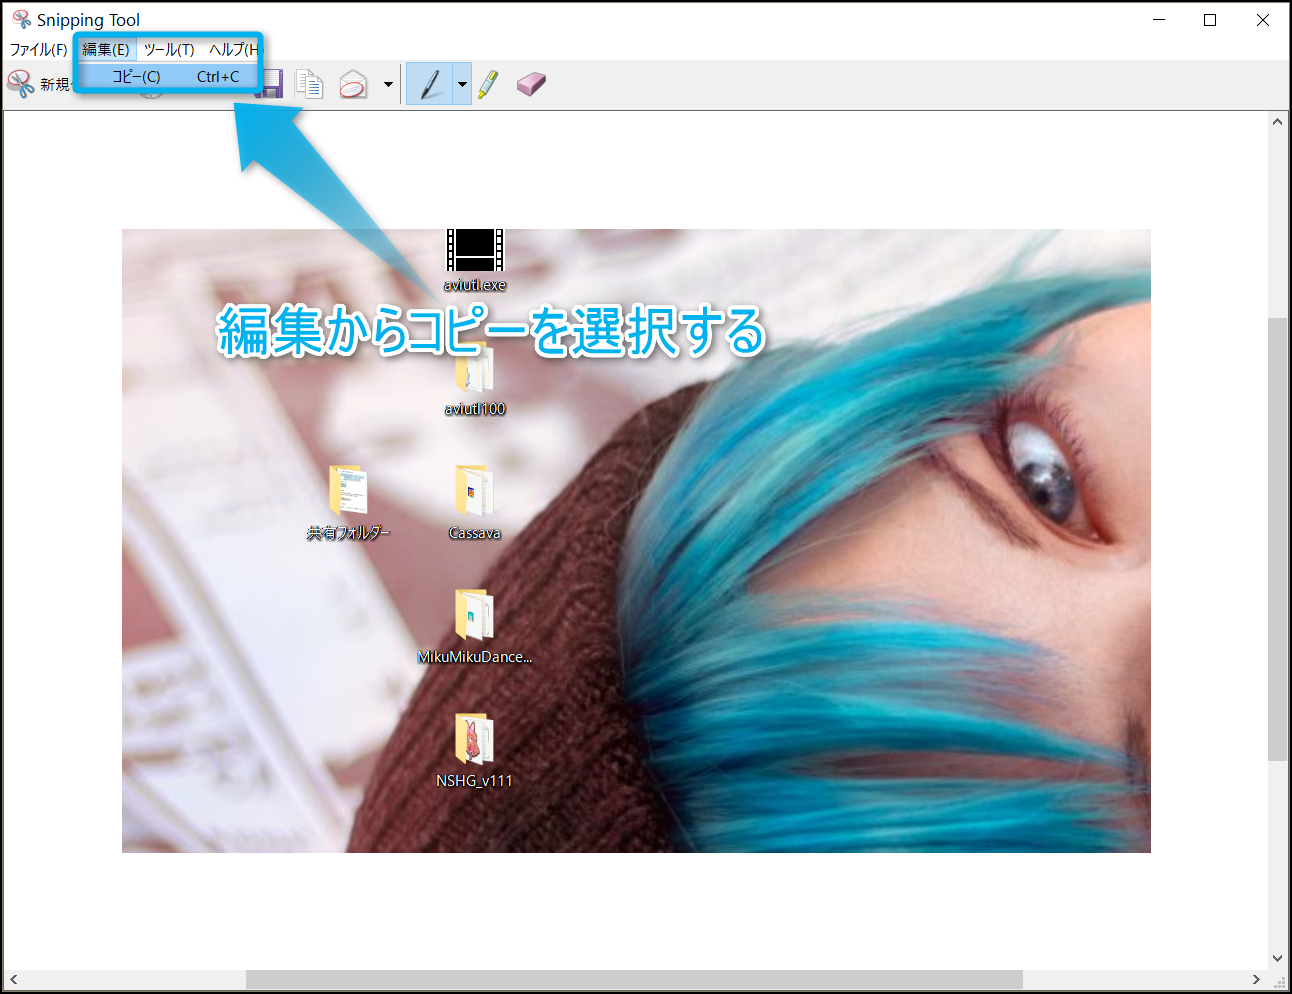Click the vertical scrollbar up arrow
1292x994 pixels.
[x=1277, y=122]
